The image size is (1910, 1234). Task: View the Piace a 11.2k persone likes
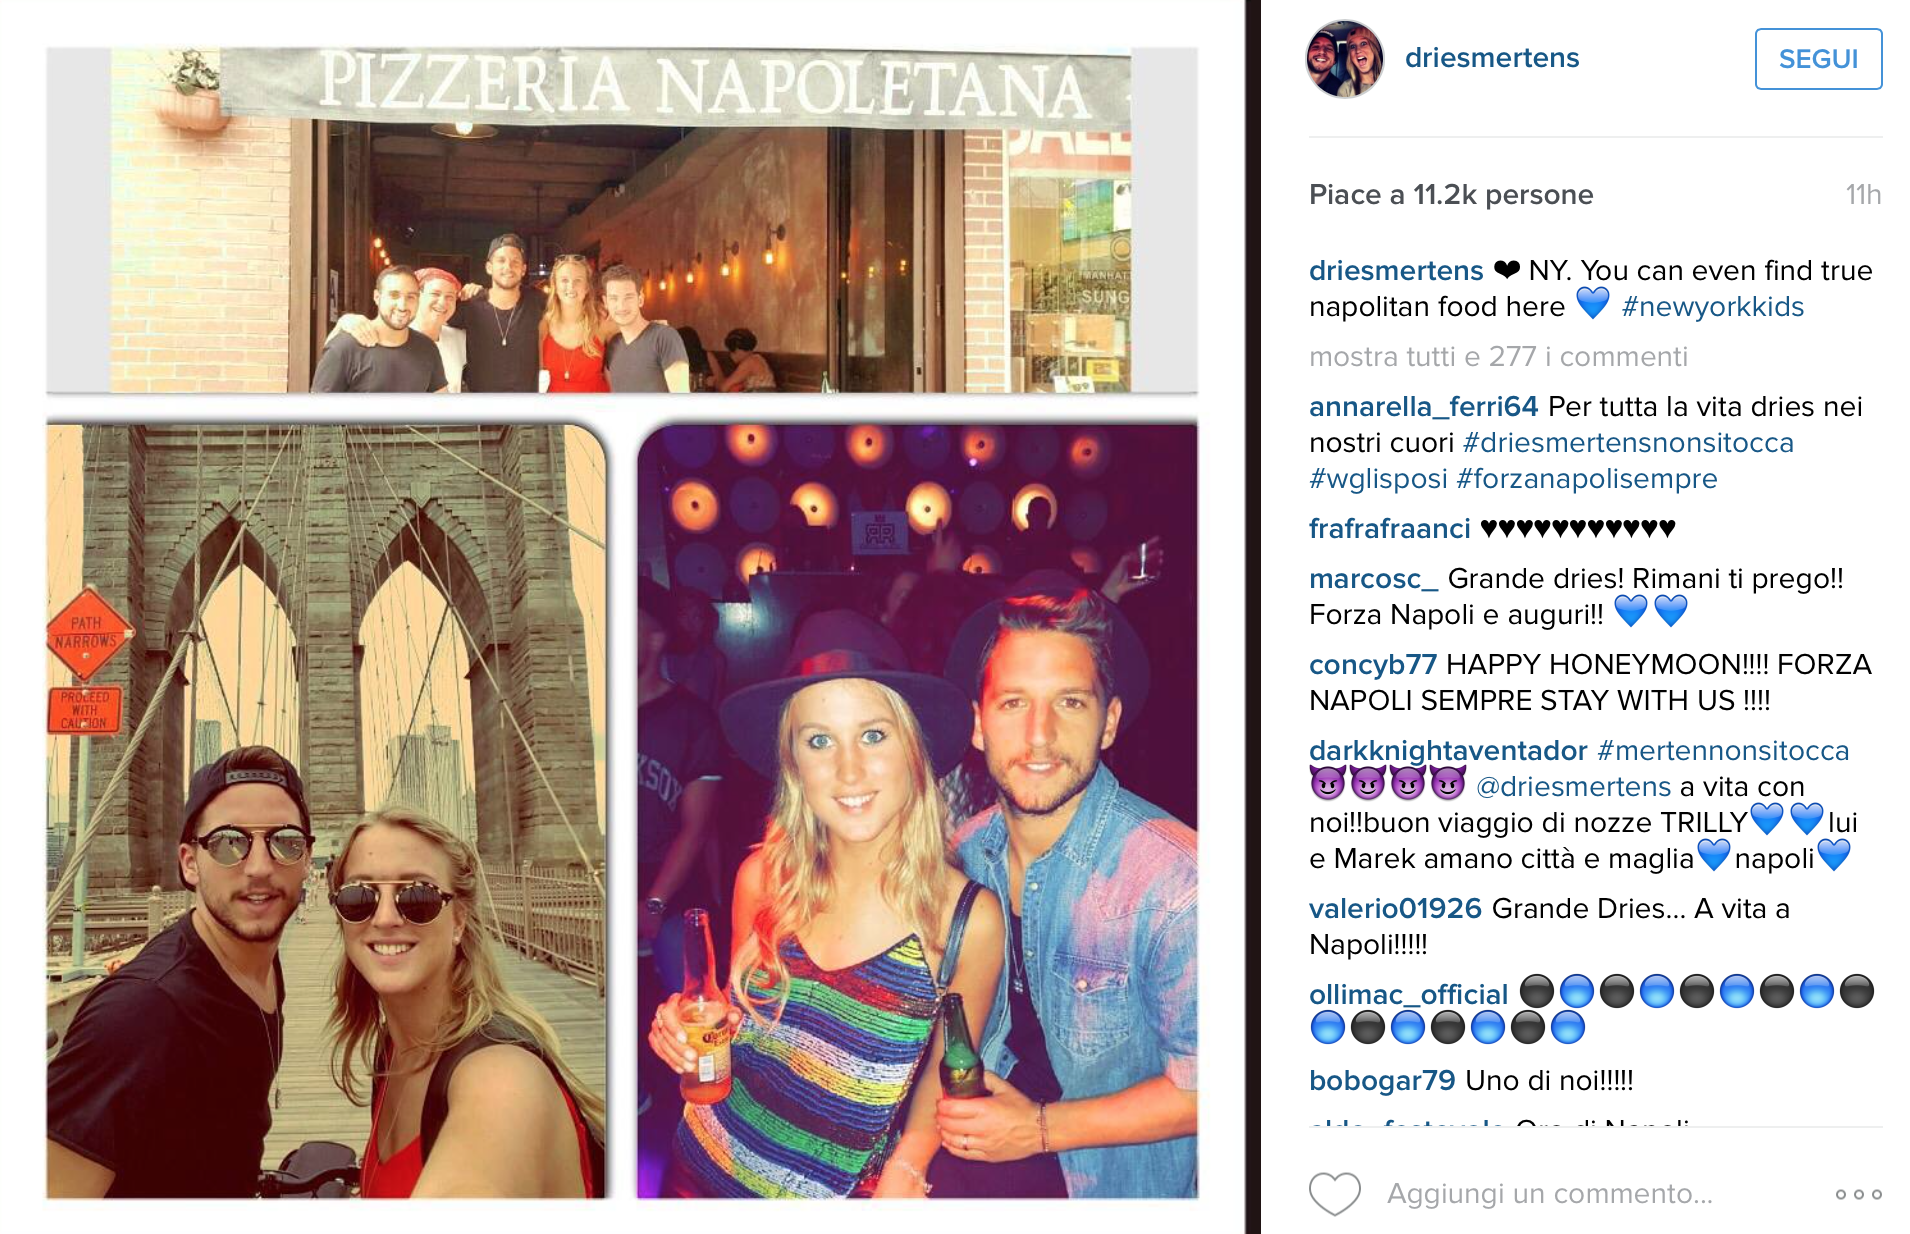1451,195
